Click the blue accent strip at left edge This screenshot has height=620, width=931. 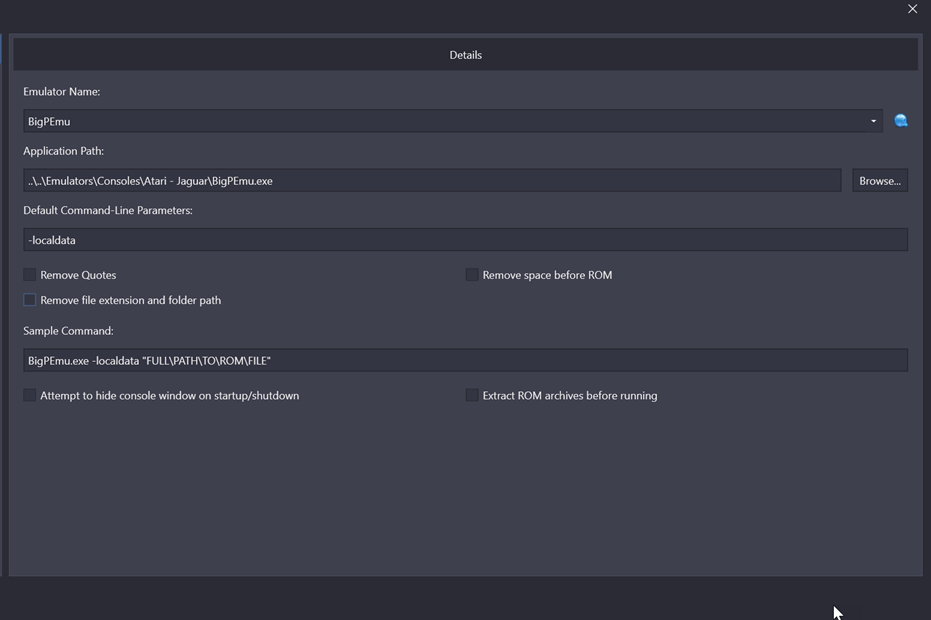click(x=1, y=49)
